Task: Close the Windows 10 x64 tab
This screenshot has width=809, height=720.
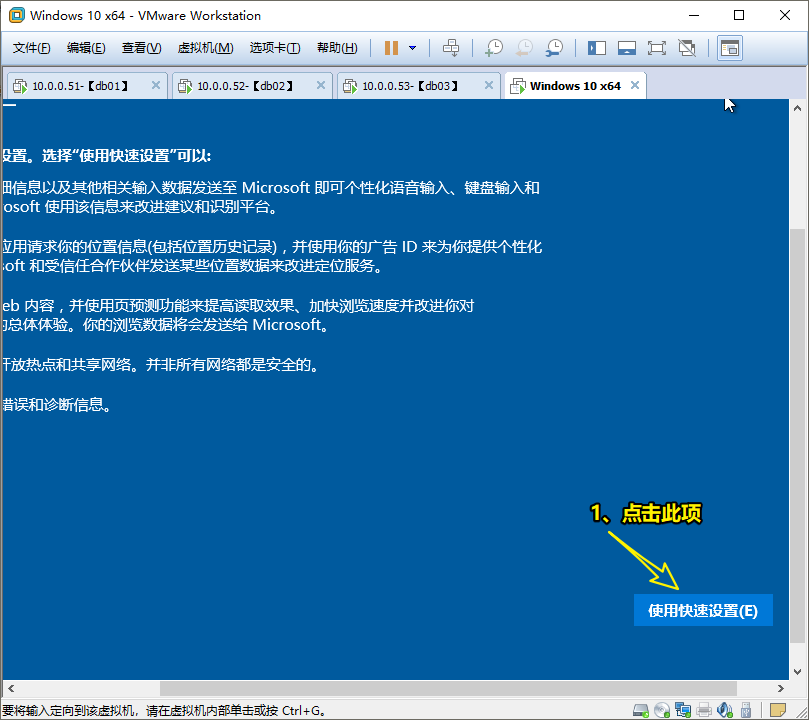Action: coord(635,86)
